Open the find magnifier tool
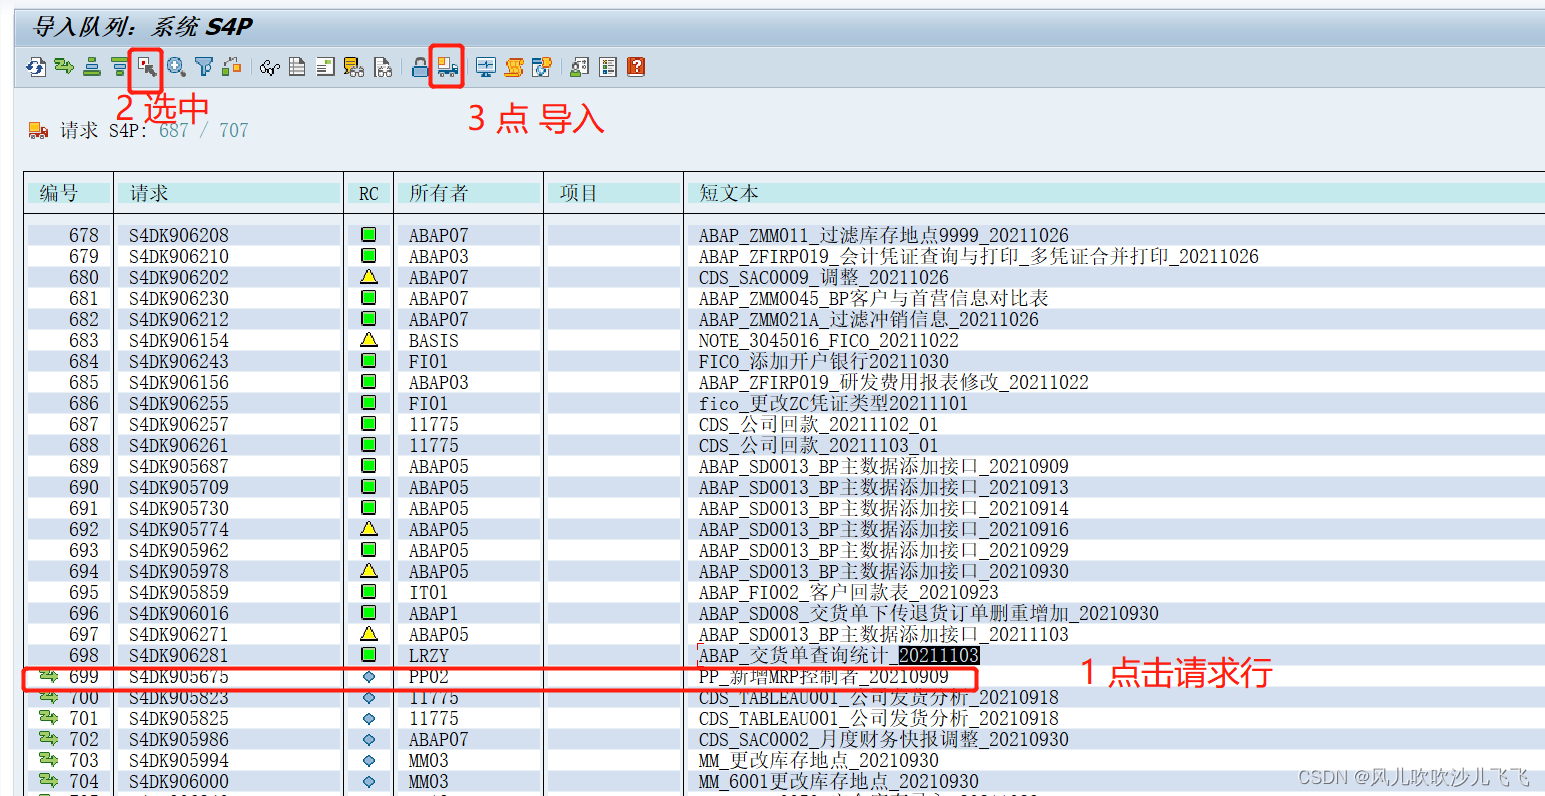 pyautogui.click(x=176, y=67)
